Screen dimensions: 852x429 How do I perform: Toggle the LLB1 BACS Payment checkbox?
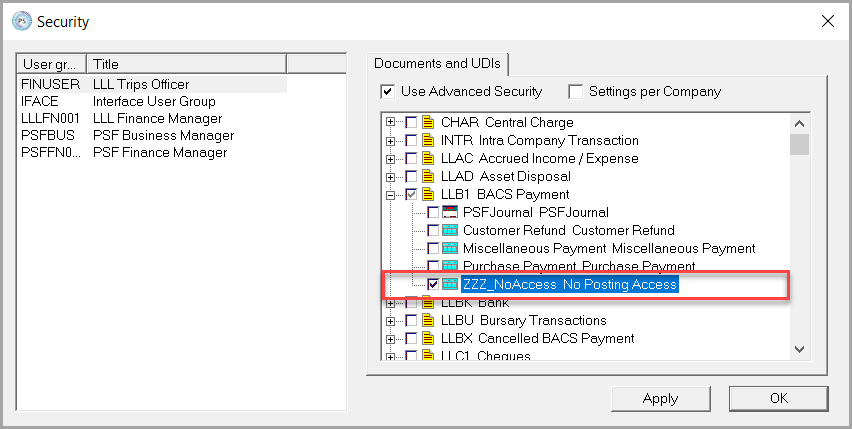point(411,194)
